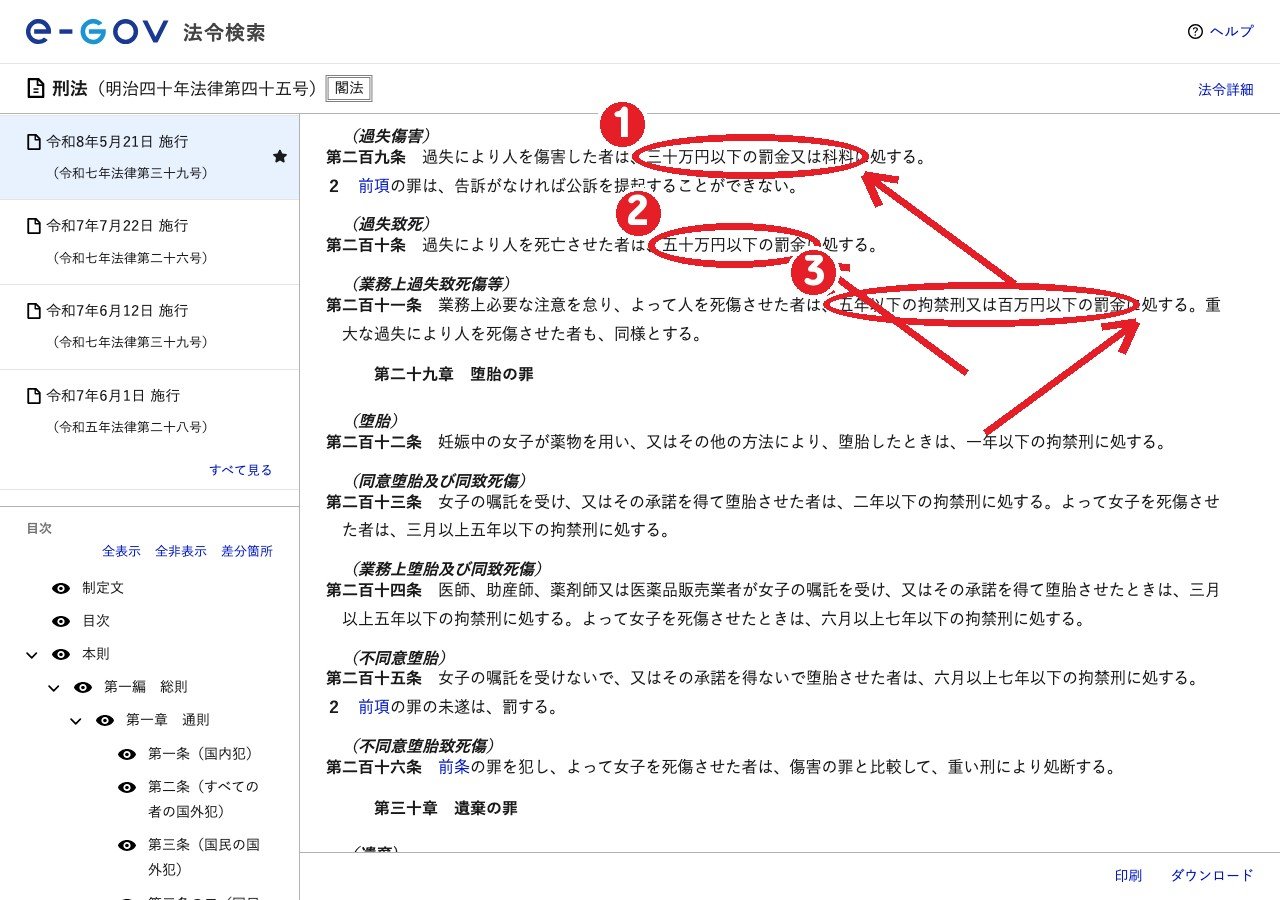Viewport: 1280px width, 900px height.
Task: Click 印刷 at the bottom
Action: [1128, 876]
